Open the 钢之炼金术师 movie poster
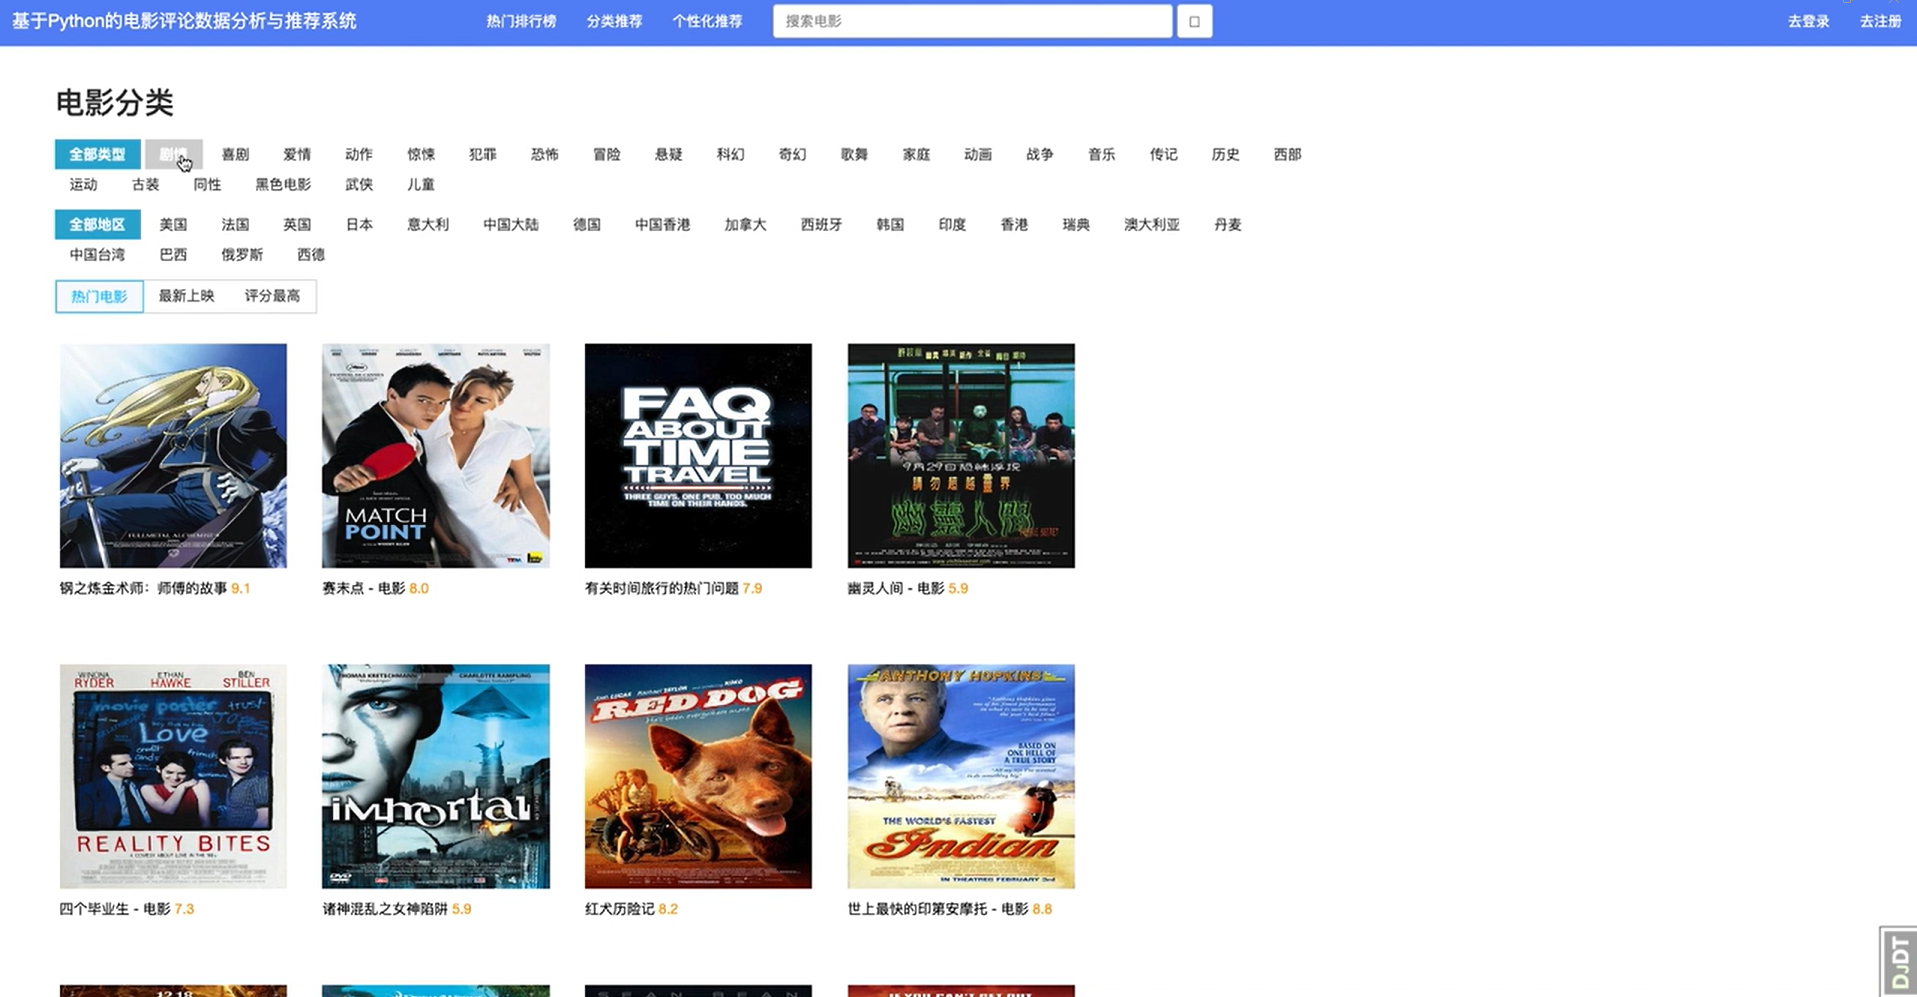1917x997 pixels. (x=173, y=456)
